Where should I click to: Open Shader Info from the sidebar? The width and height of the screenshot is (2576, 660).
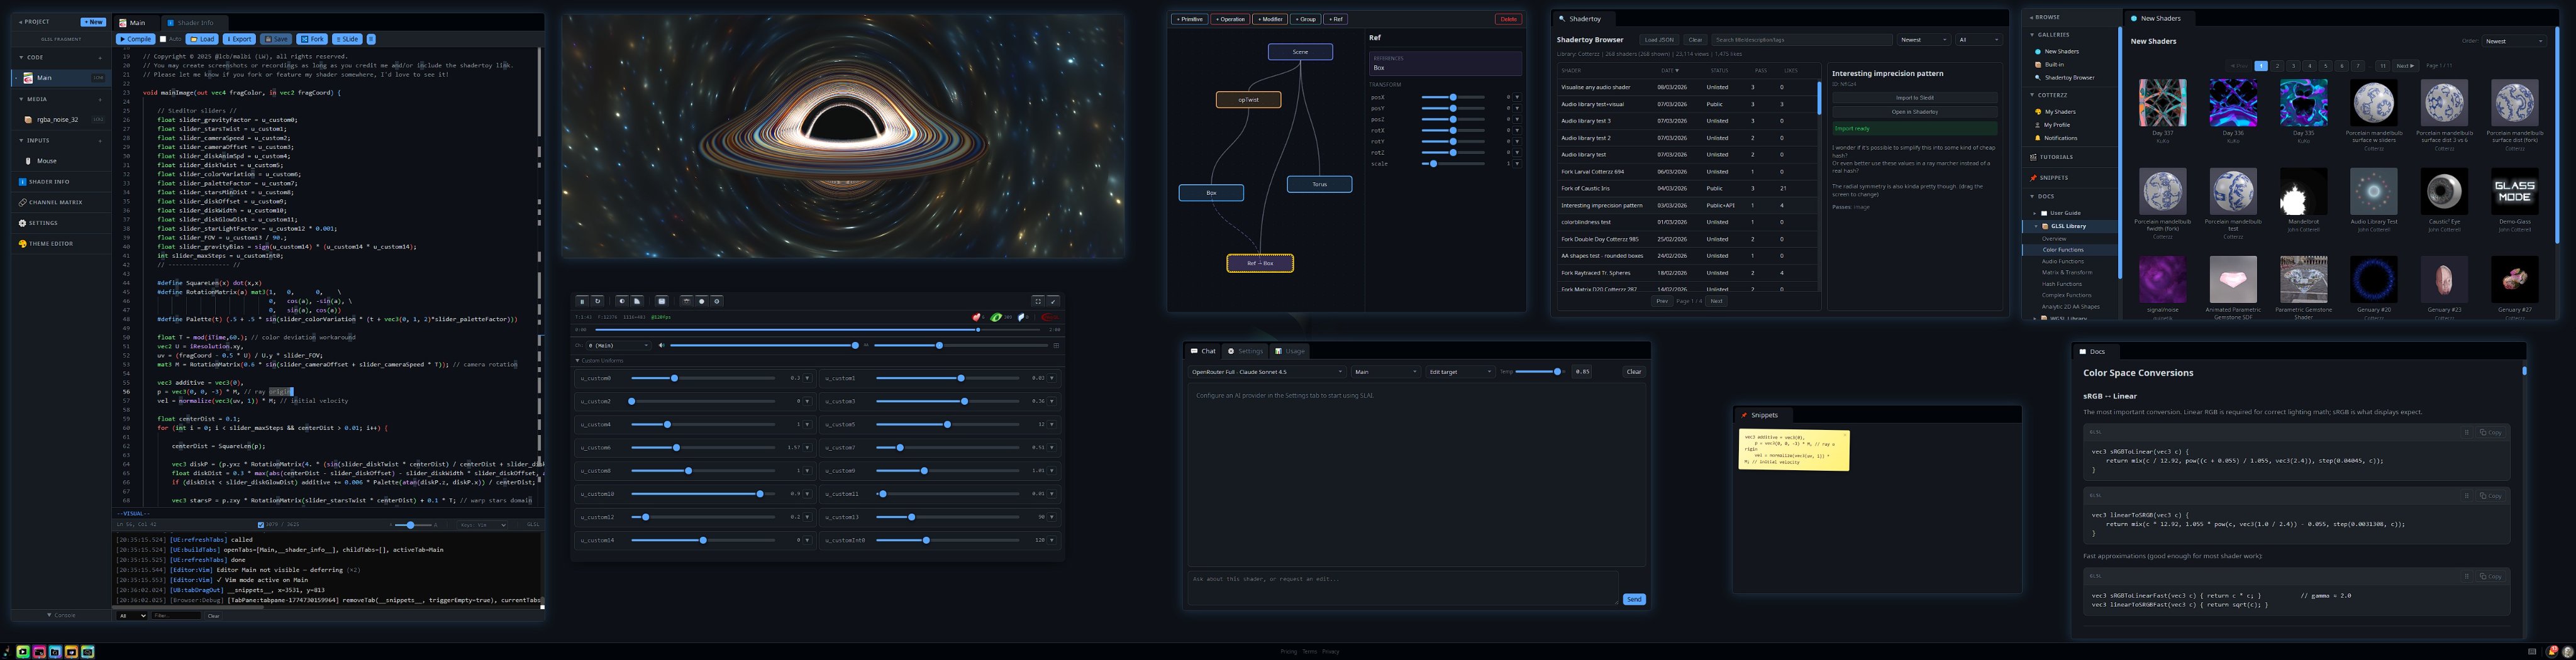pos(60,182)
